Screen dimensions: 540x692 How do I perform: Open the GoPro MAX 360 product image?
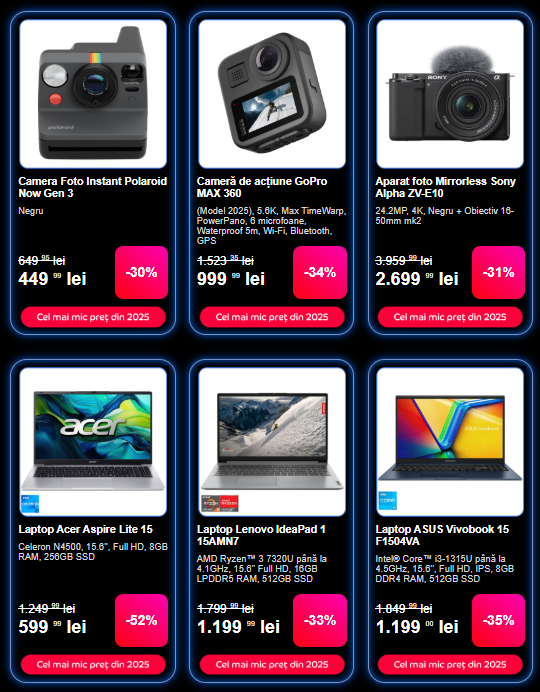(x=272, y=94)
